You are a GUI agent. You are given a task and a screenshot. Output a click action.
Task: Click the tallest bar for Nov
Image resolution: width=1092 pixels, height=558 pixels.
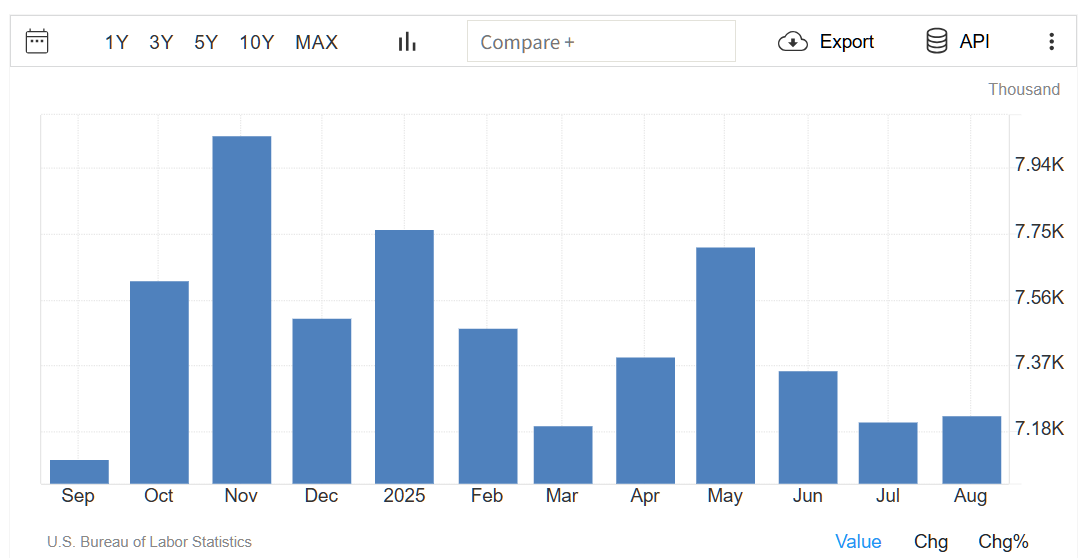coord(242,310)
